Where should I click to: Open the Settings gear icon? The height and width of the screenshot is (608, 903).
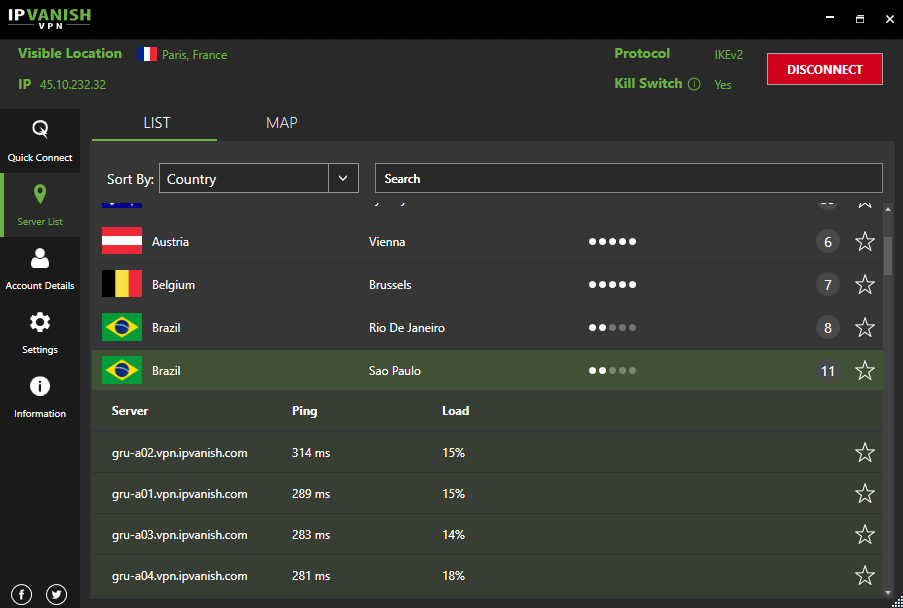[x=40, y=322]
